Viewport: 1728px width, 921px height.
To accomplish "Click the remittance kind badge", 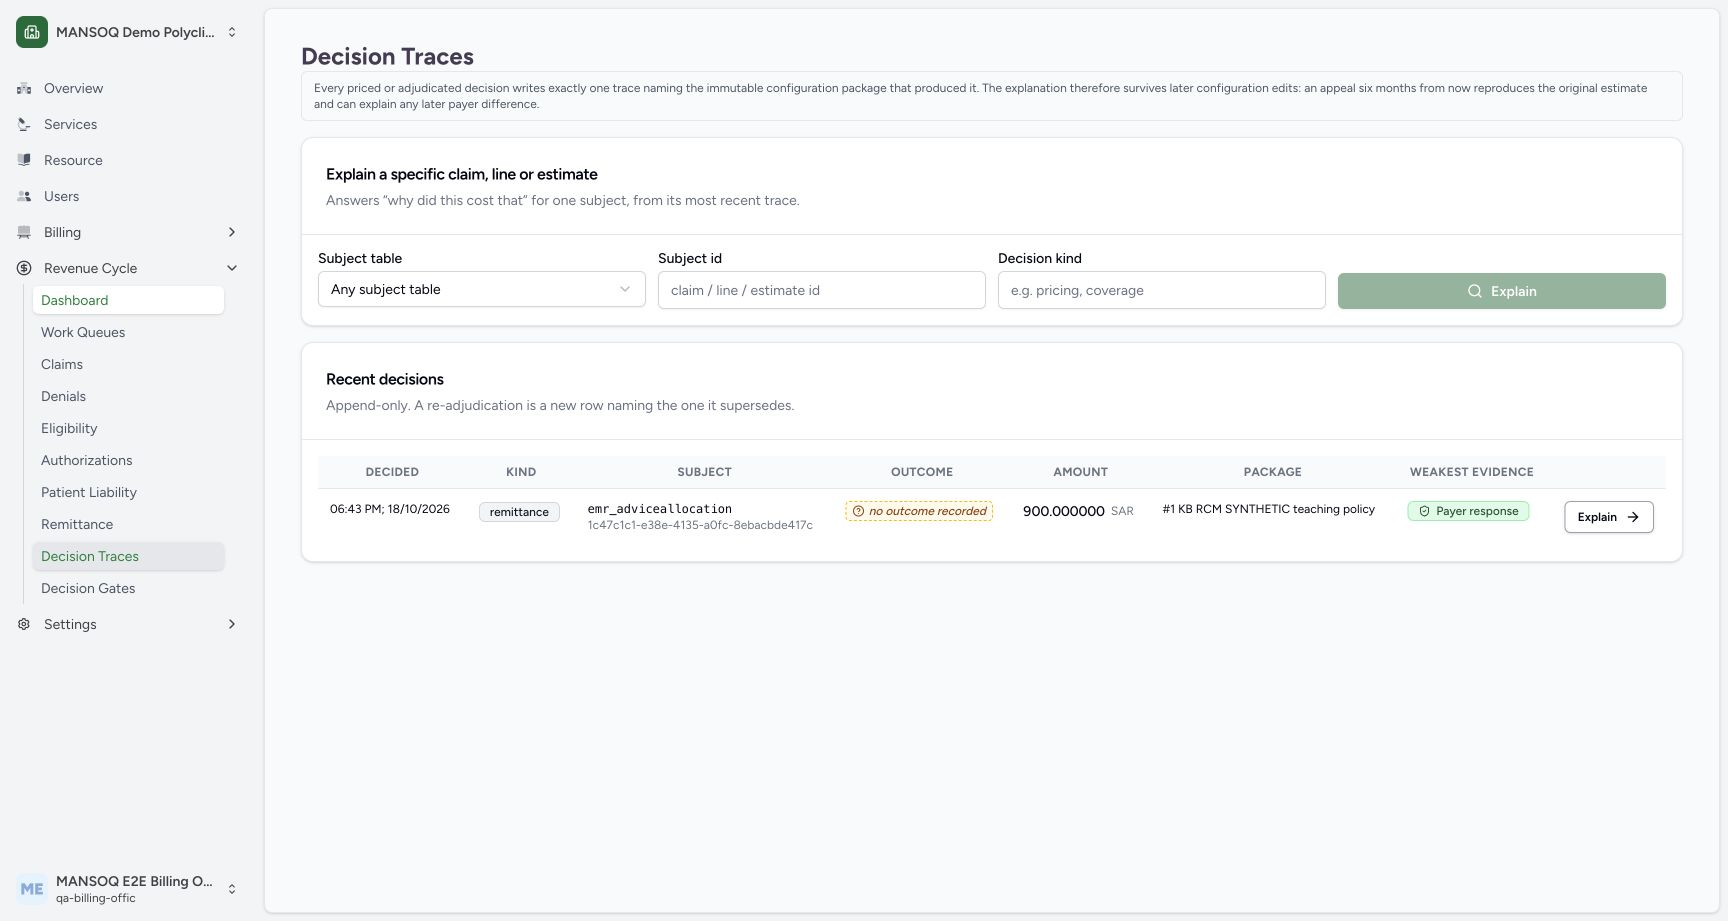I will pos(519,512).
